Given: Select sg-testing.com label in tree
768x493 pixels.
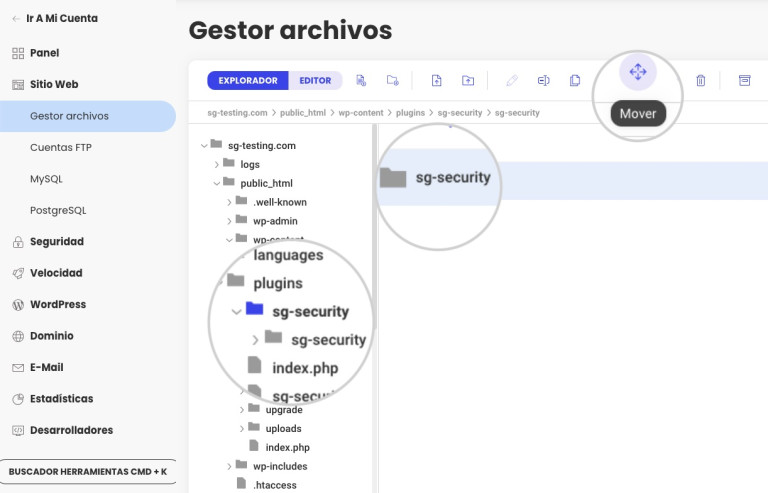Looking at the screenshot, I should tap(262, 145).
